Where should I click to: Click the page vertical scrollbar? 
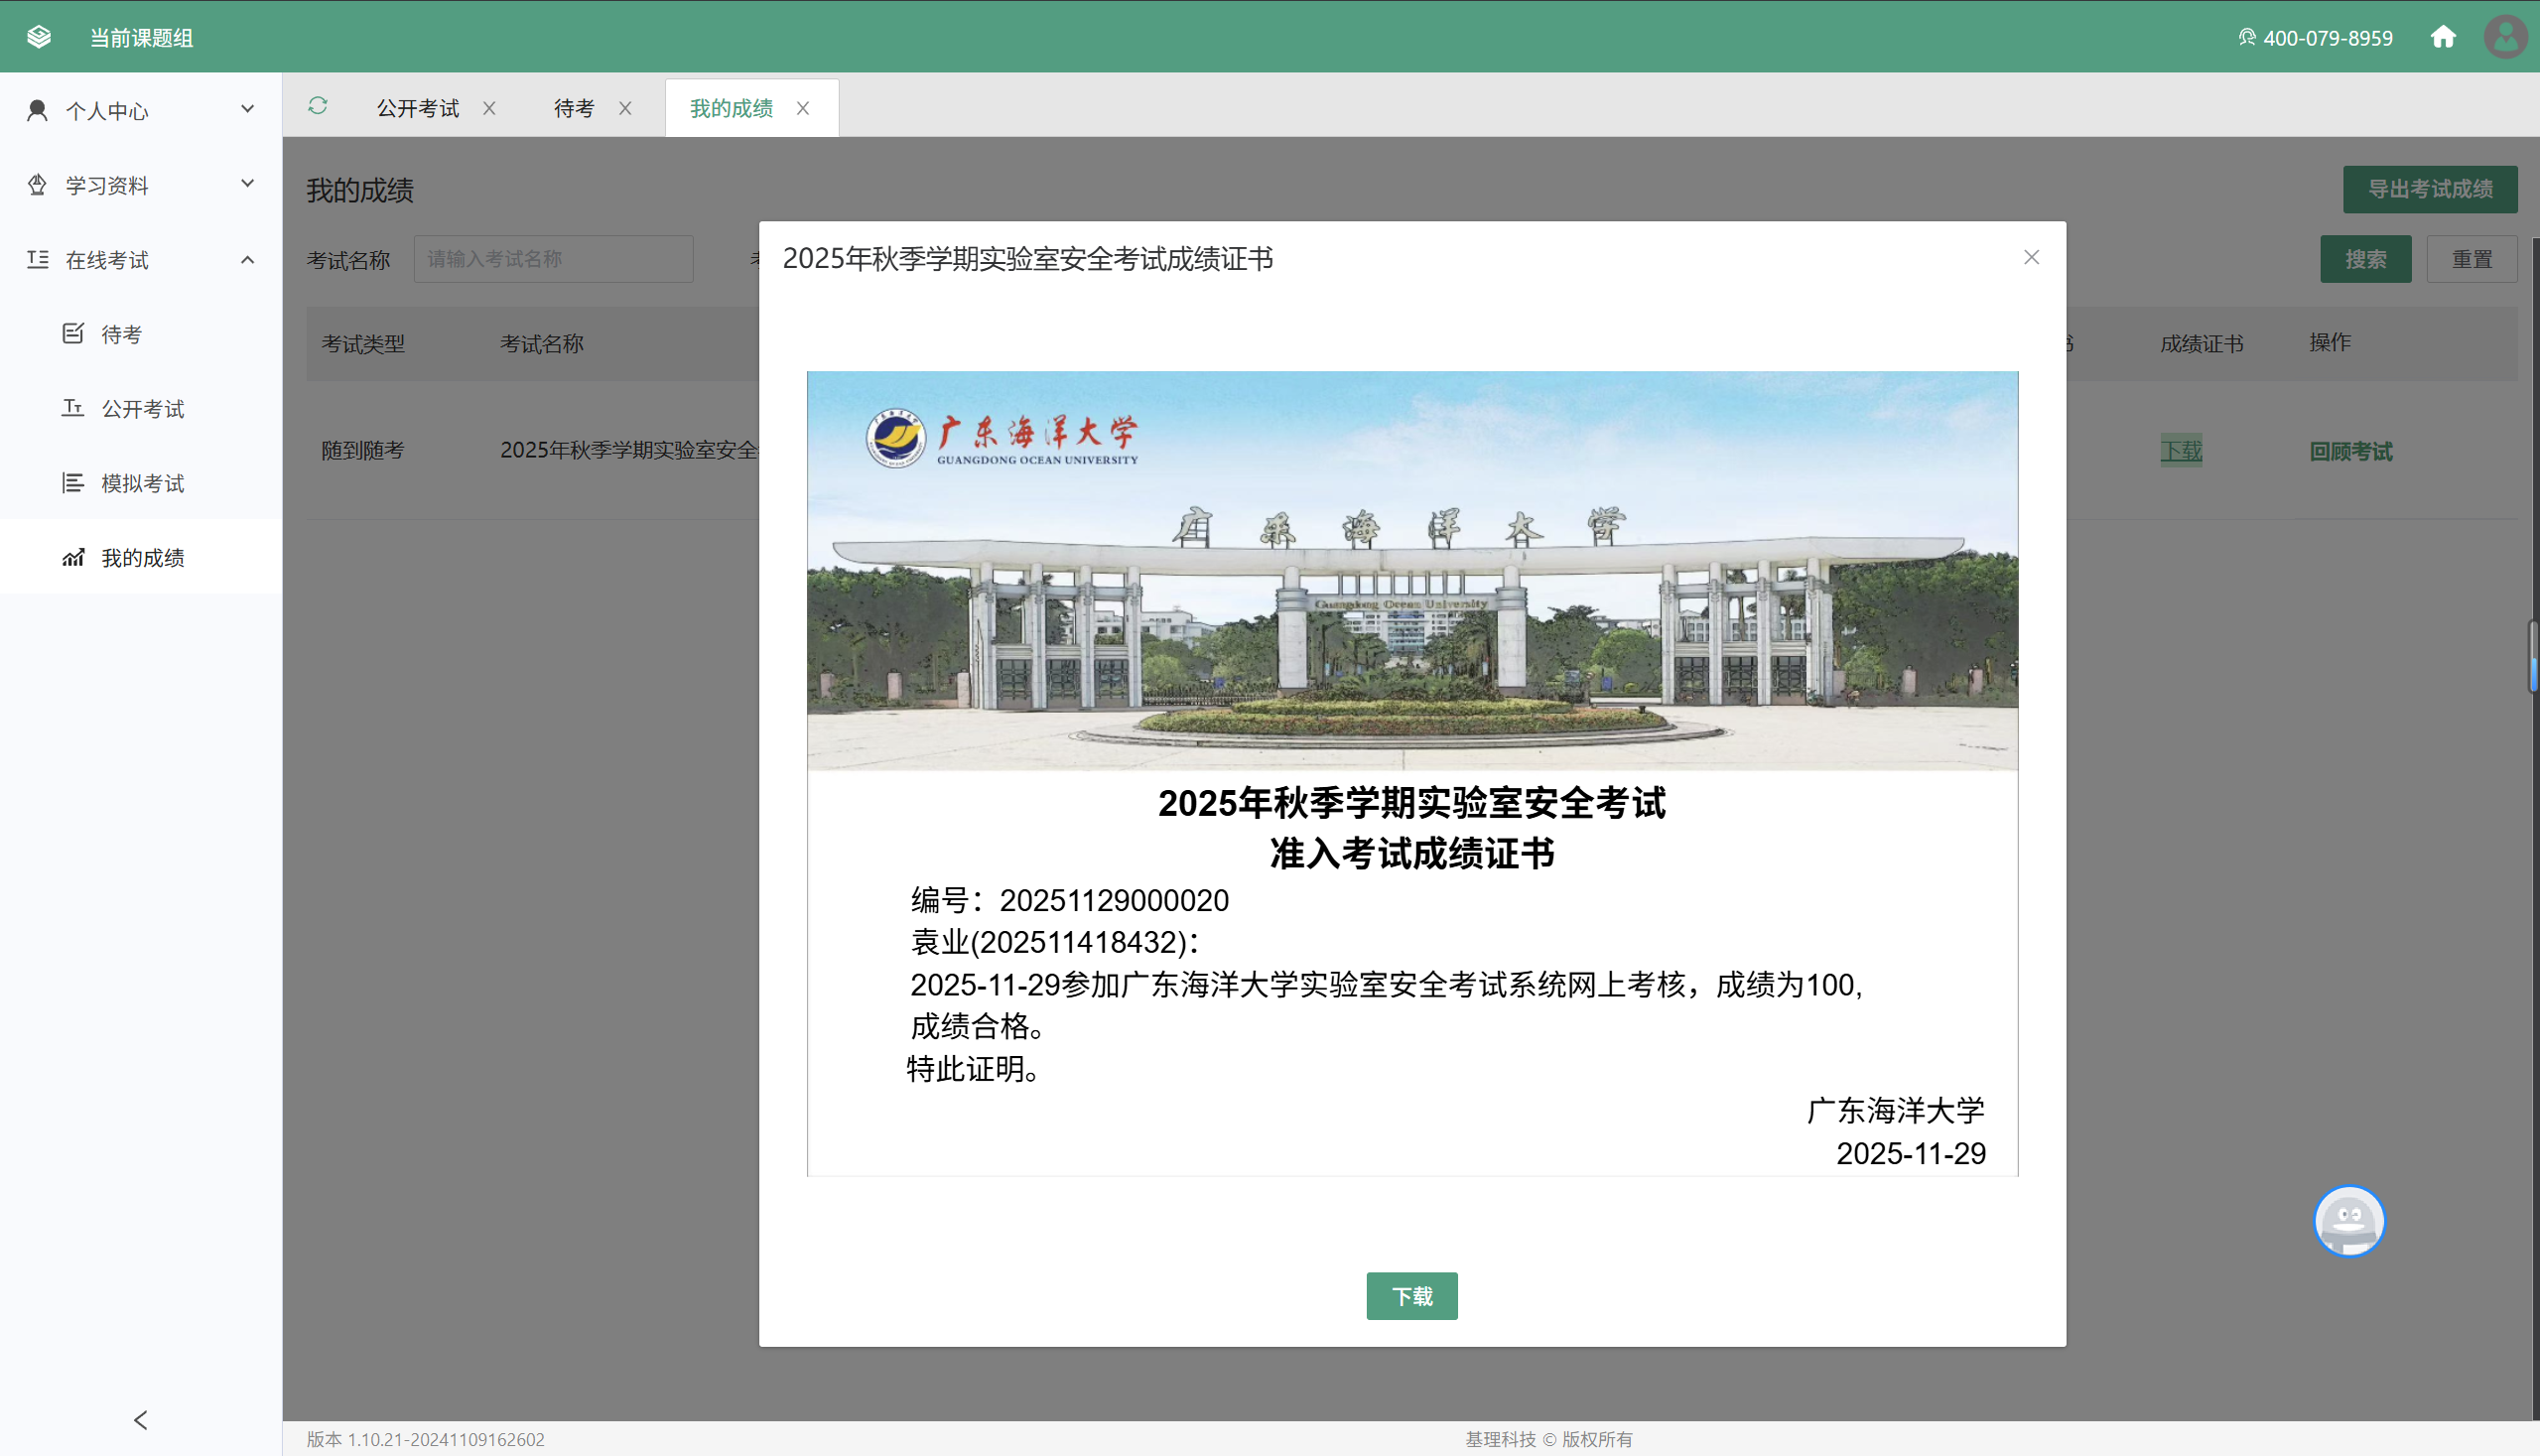tap(2534, 656)
